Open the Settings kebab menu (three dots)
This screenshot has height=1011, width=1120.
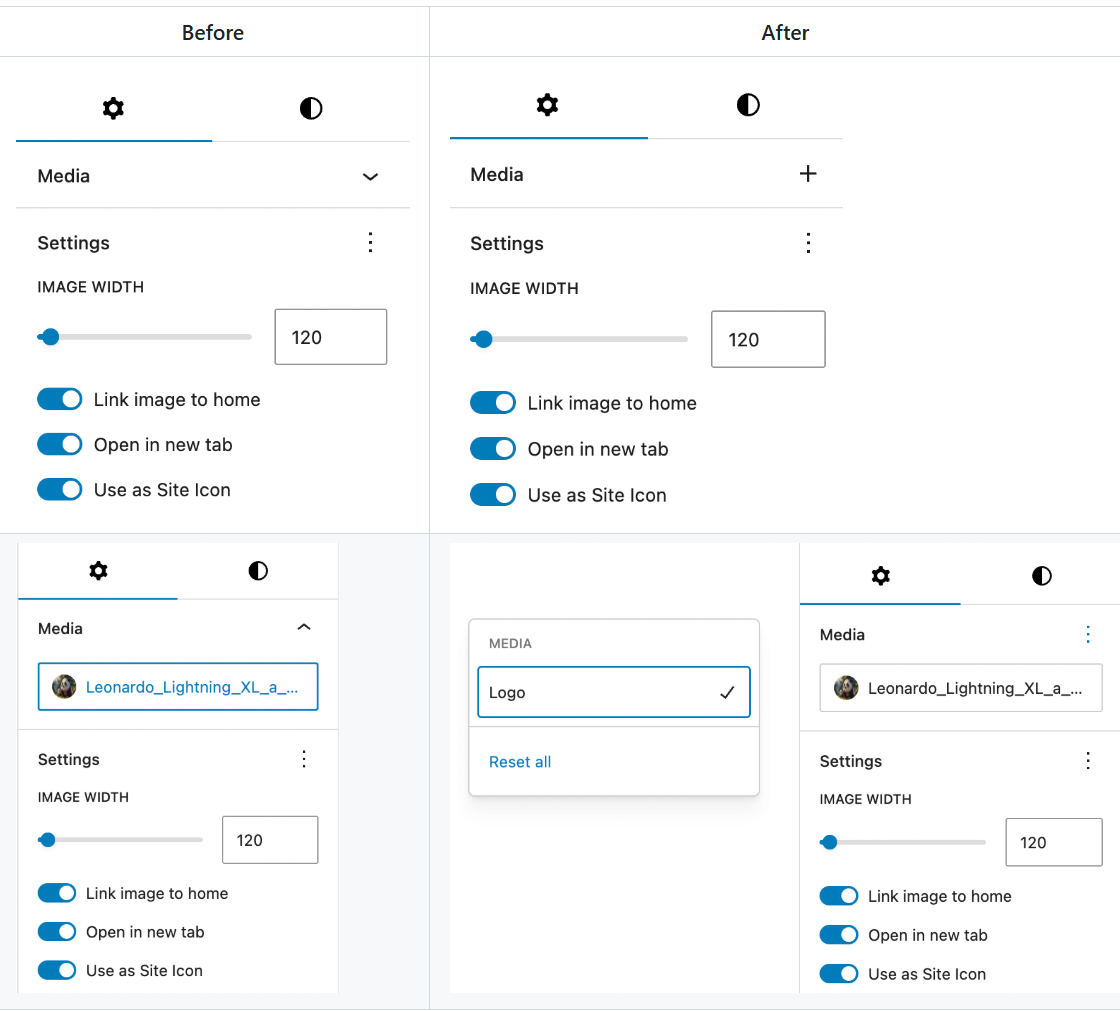click(x=370, y=242)
